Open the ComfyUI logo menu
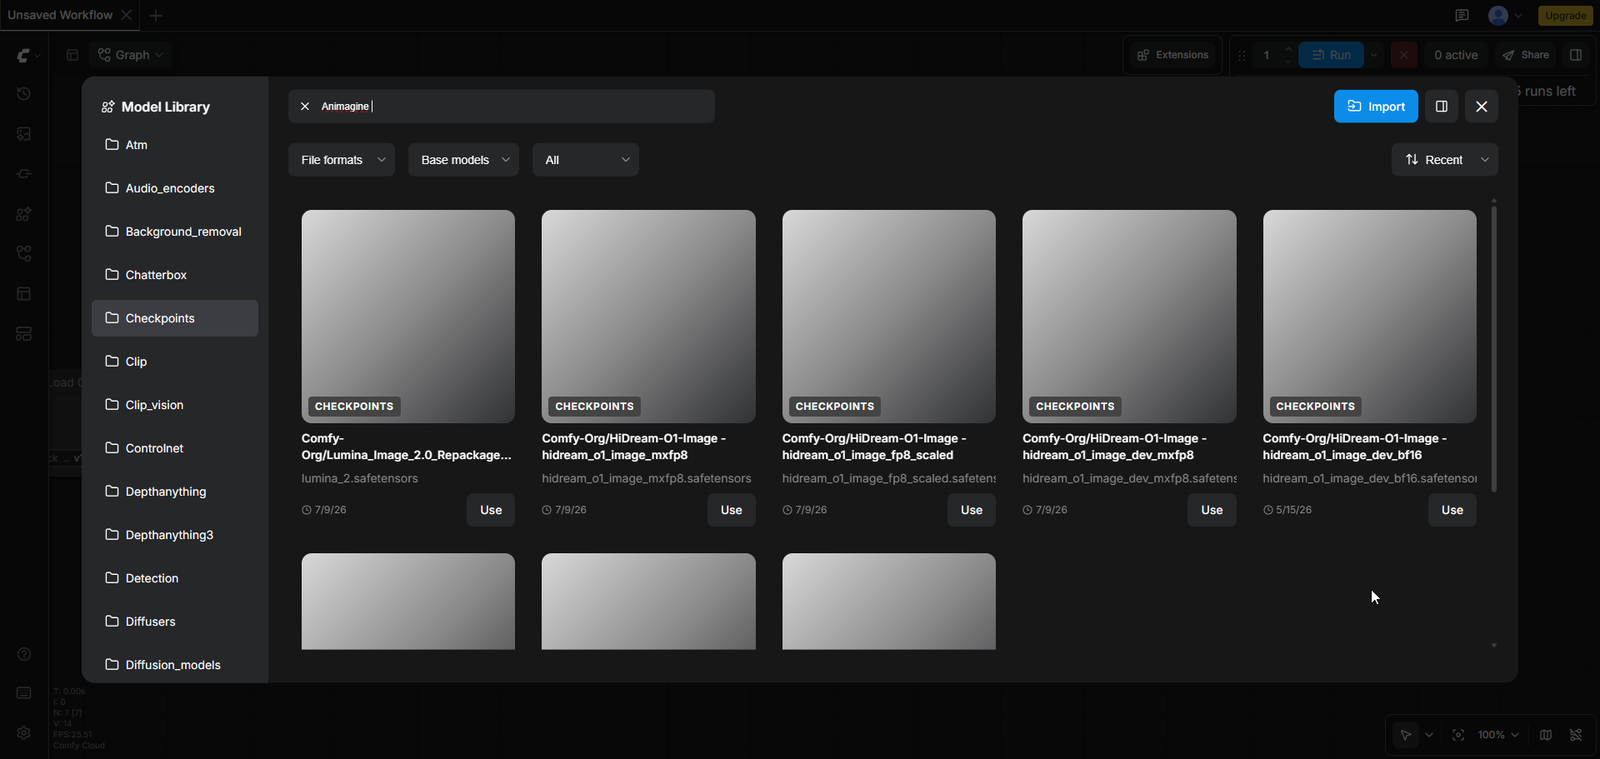The height and width of the screenshot is (759, 1600). coord(27,55)
